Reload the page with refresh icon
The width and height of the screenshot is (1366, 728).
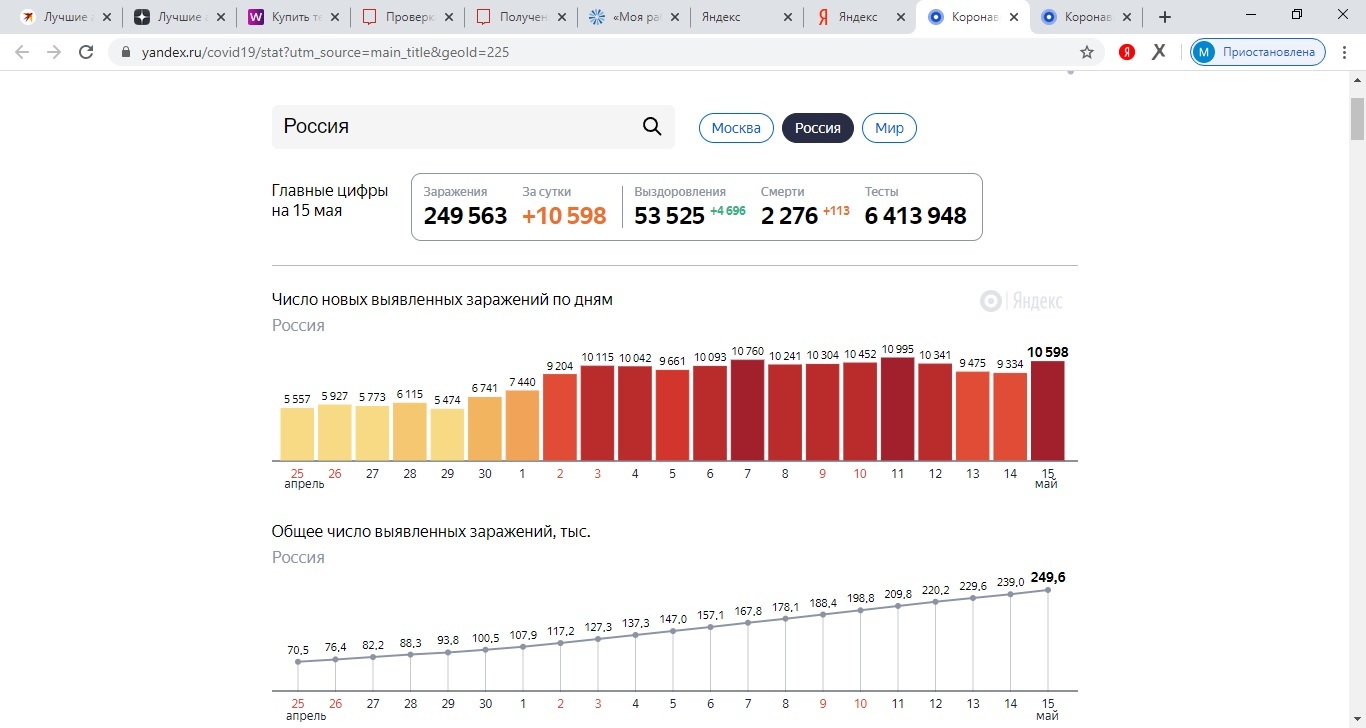[x=86, y=52]
